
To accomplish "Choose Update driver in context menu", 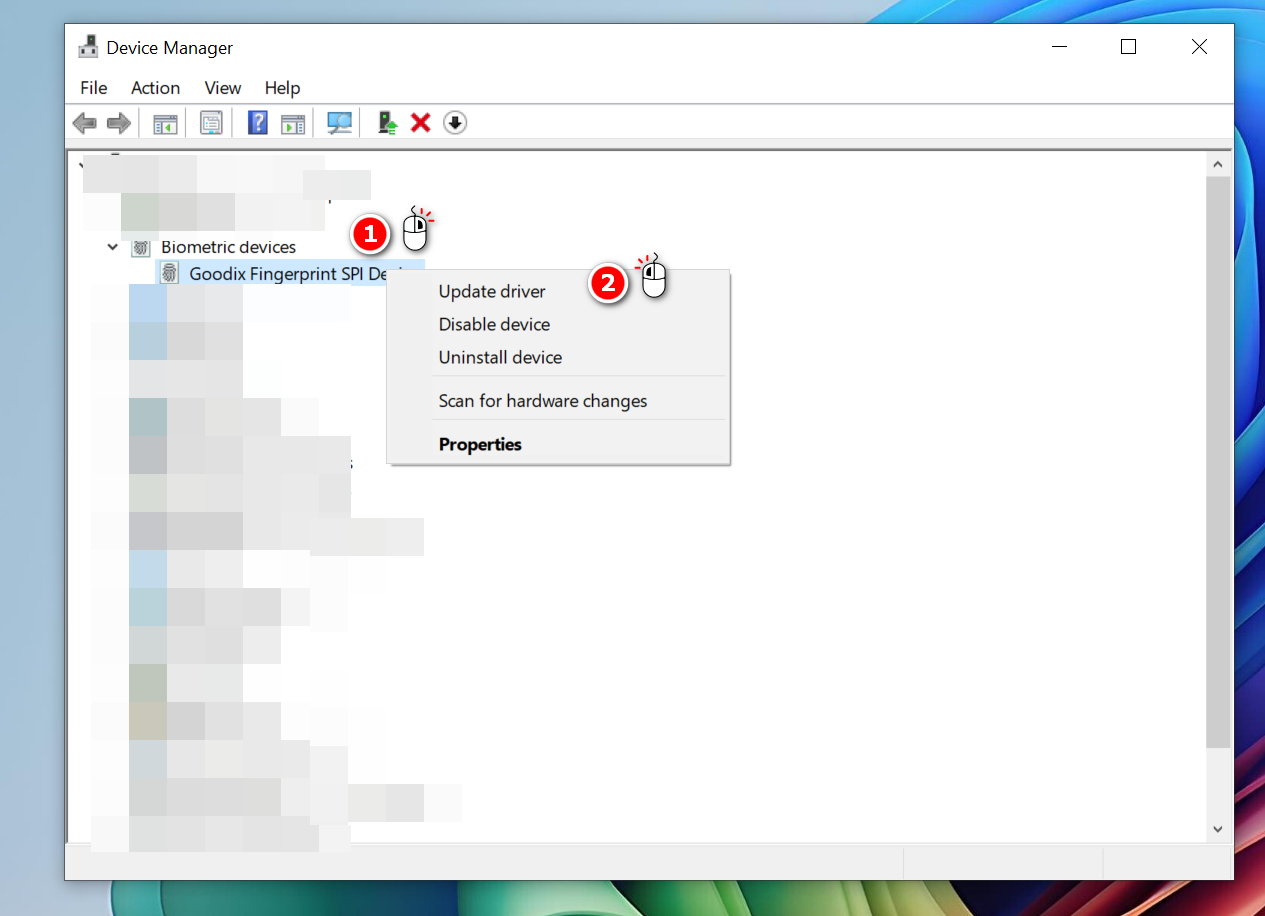I will click(492, 292).
